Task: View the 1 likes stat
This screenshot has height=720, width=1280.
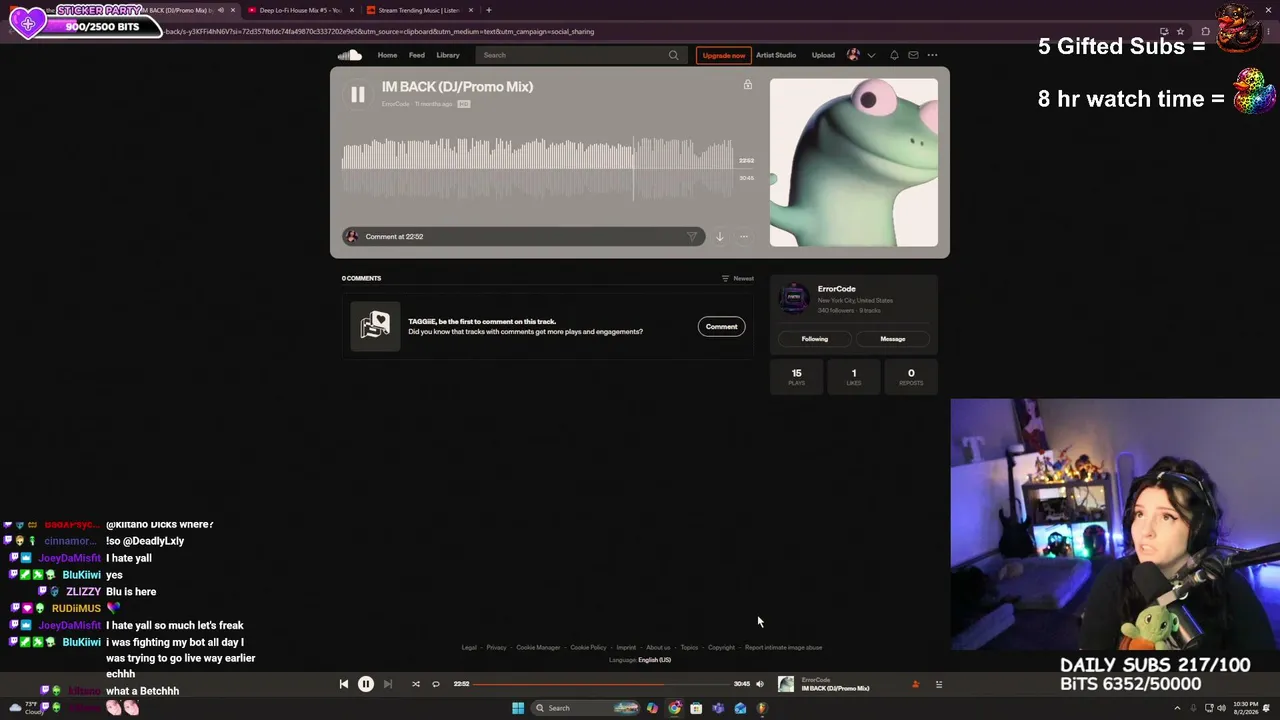Action: coord(854,376)
